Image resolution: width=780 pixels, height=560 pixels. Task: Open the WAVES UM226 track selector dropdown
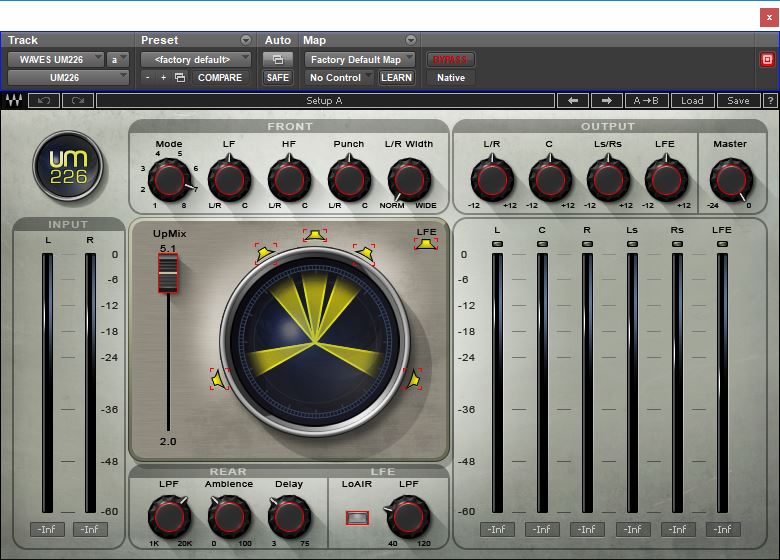pyautogui.click(x=56, y=60)
